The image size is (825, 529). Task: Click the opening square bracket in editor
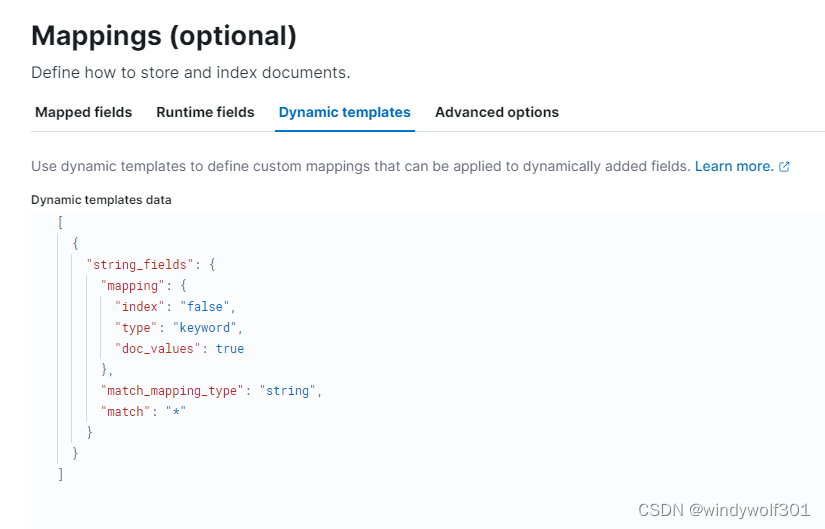click(x=60, y=223)
